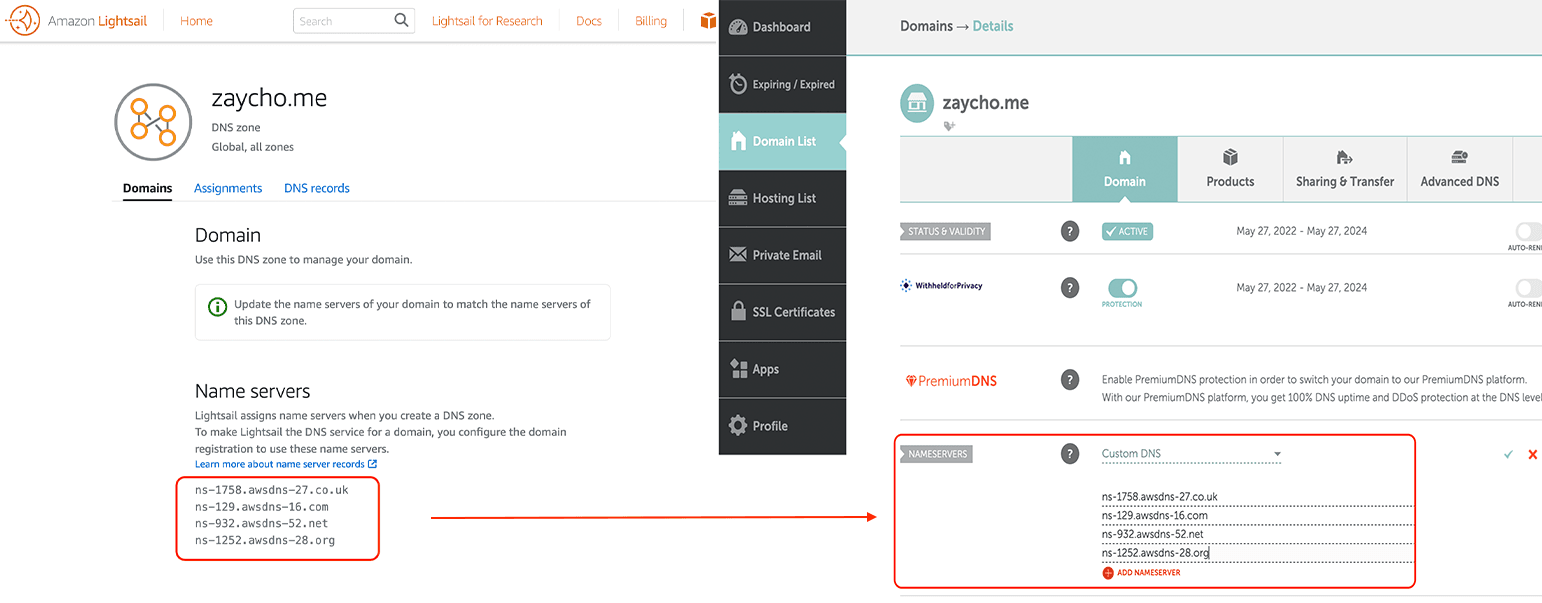
Task: Click ns-1758.awsdns-27.co.uk in Lightsail name servers
Action: (x=272, y=490)
